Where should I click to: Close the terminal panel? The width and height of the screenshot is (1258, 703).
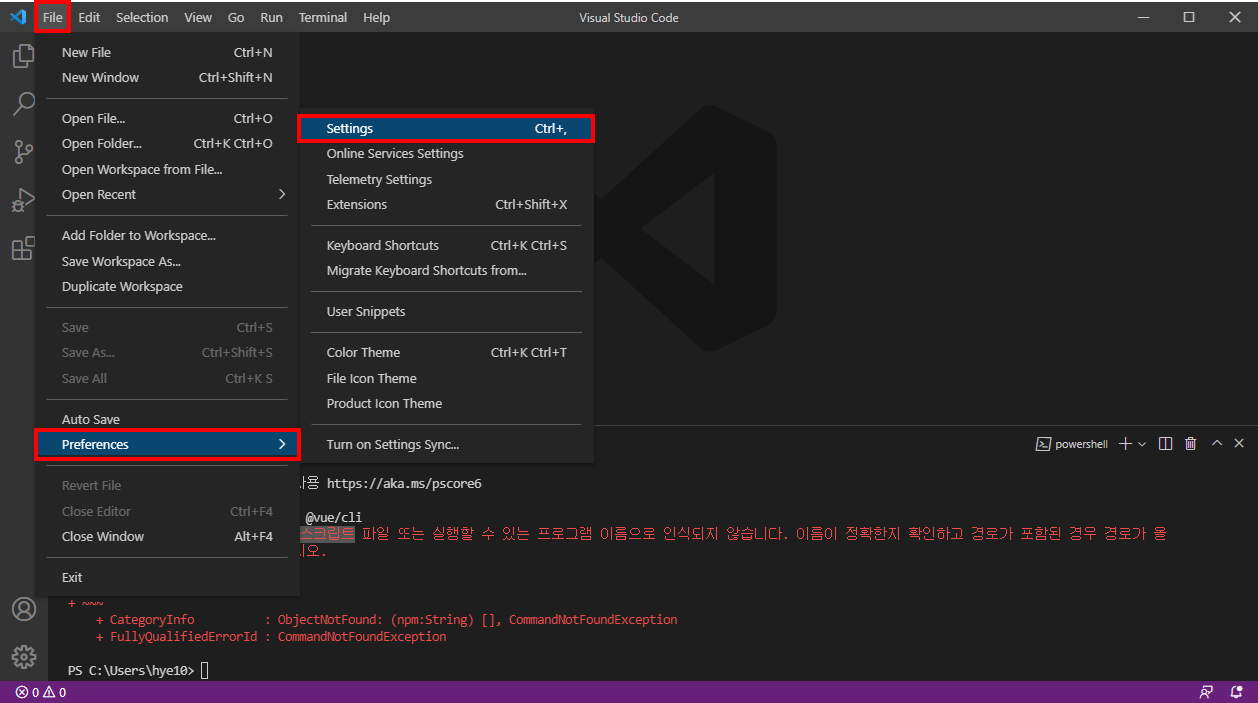click(1239, 443)
